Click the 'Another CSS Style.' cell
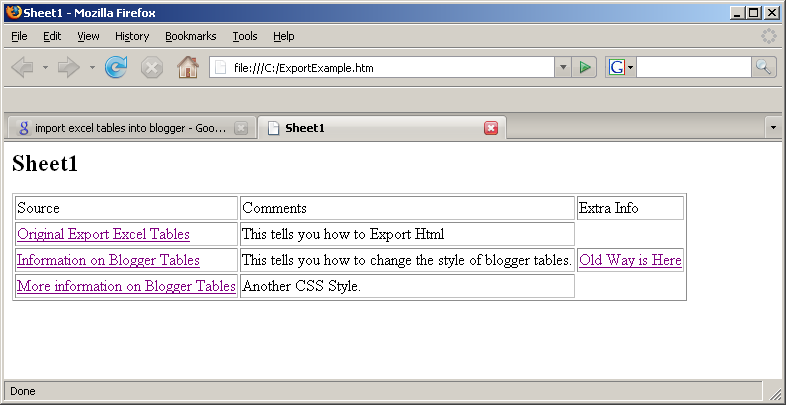 407,286
